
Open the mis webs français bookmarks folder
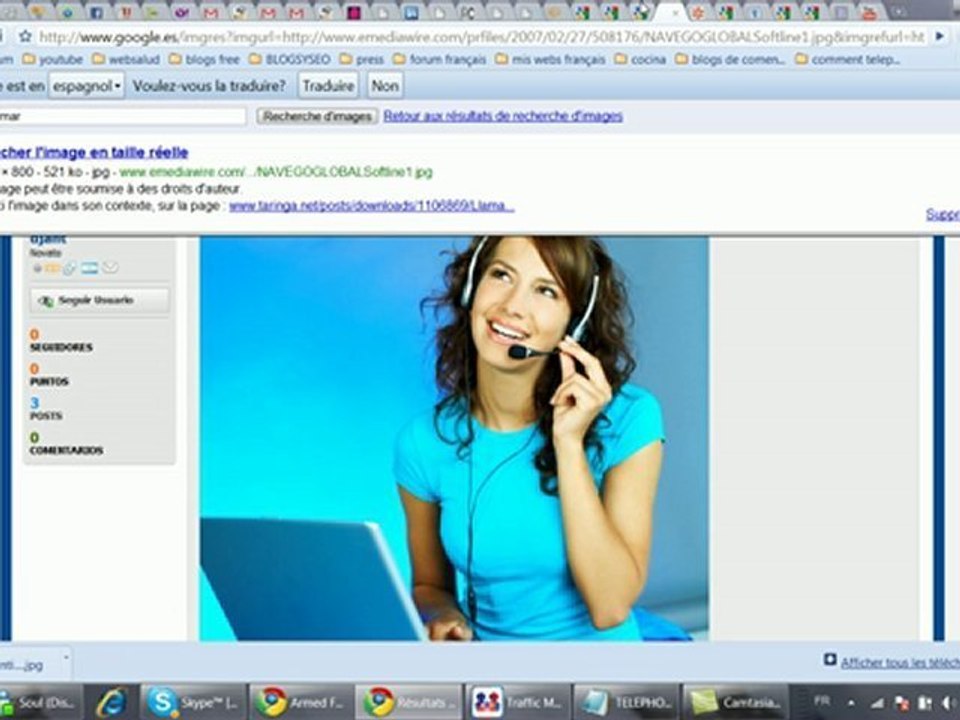[550, 59]
